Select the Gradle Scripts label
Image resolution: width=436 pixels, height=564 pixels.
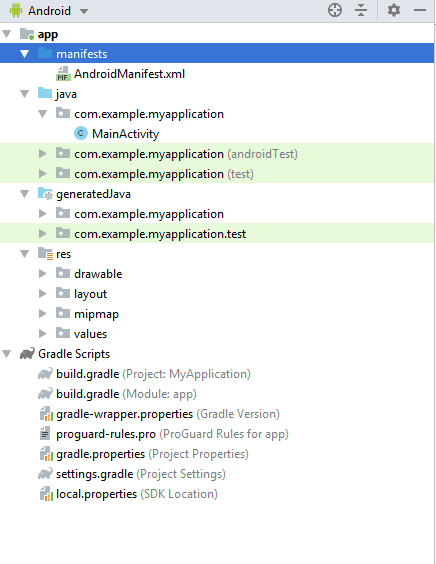tap(74, 354)
